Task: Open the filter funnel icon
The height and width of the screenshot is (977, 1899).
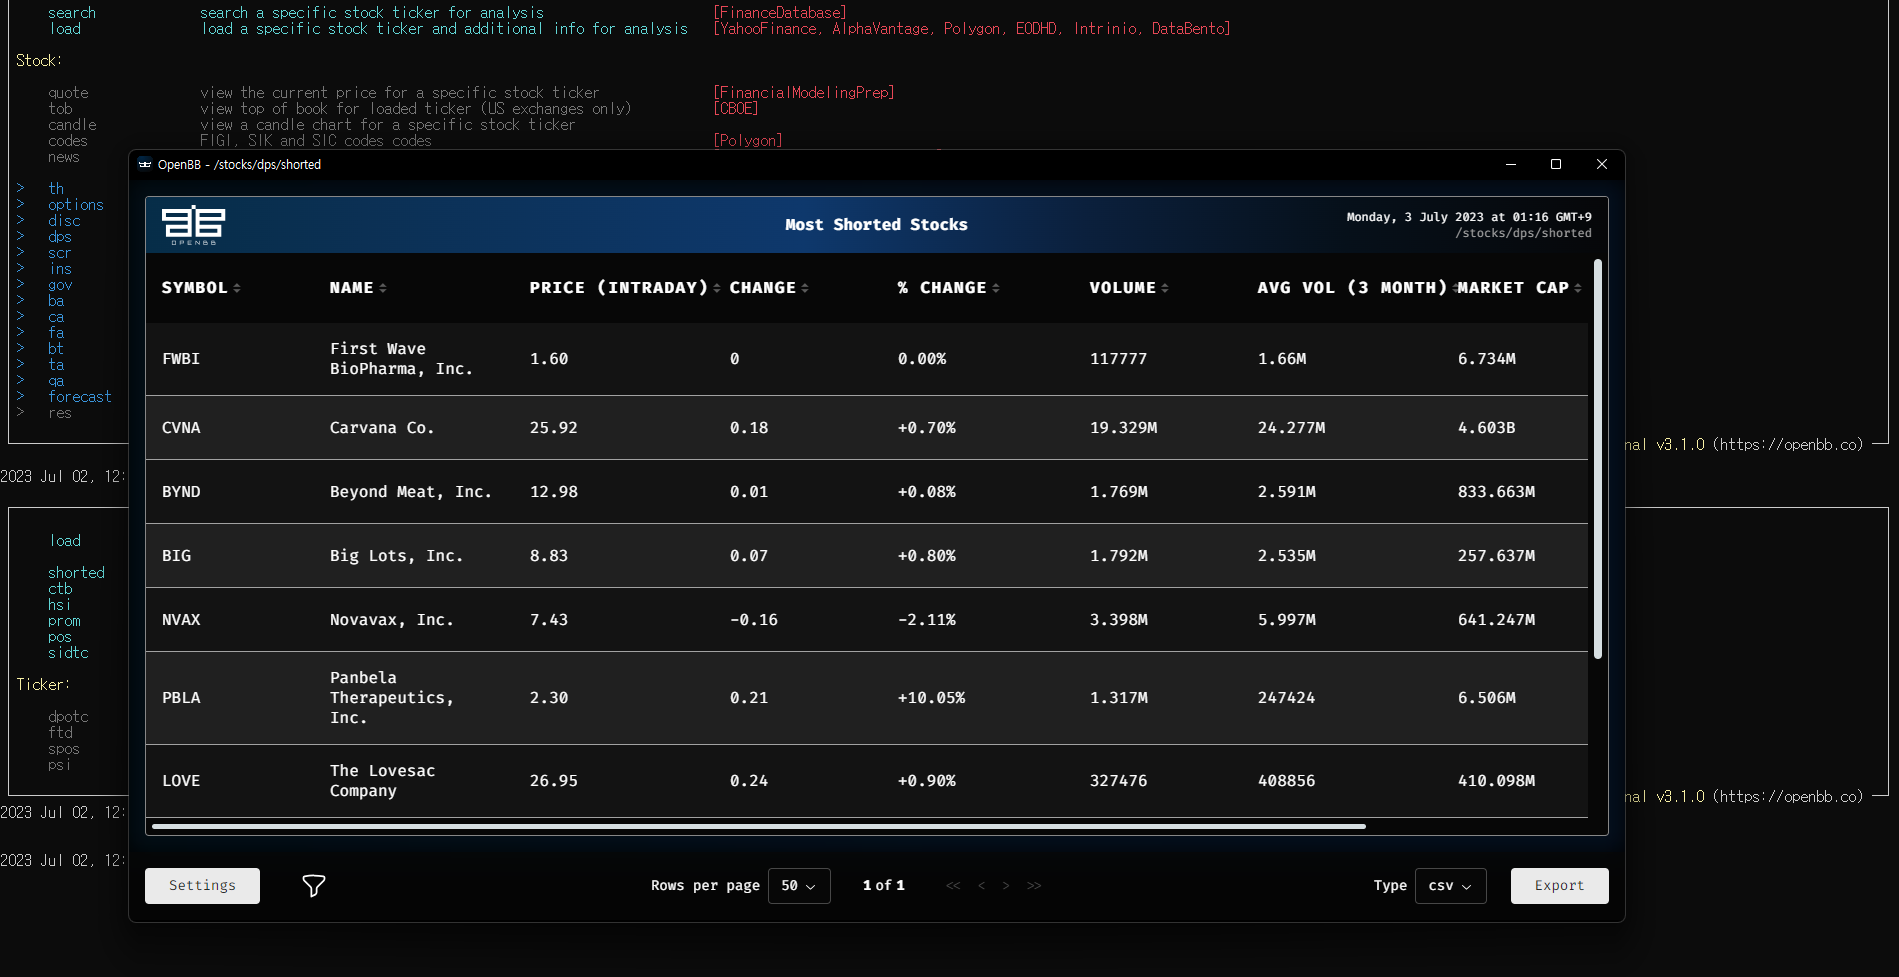Action: [314, 886]
